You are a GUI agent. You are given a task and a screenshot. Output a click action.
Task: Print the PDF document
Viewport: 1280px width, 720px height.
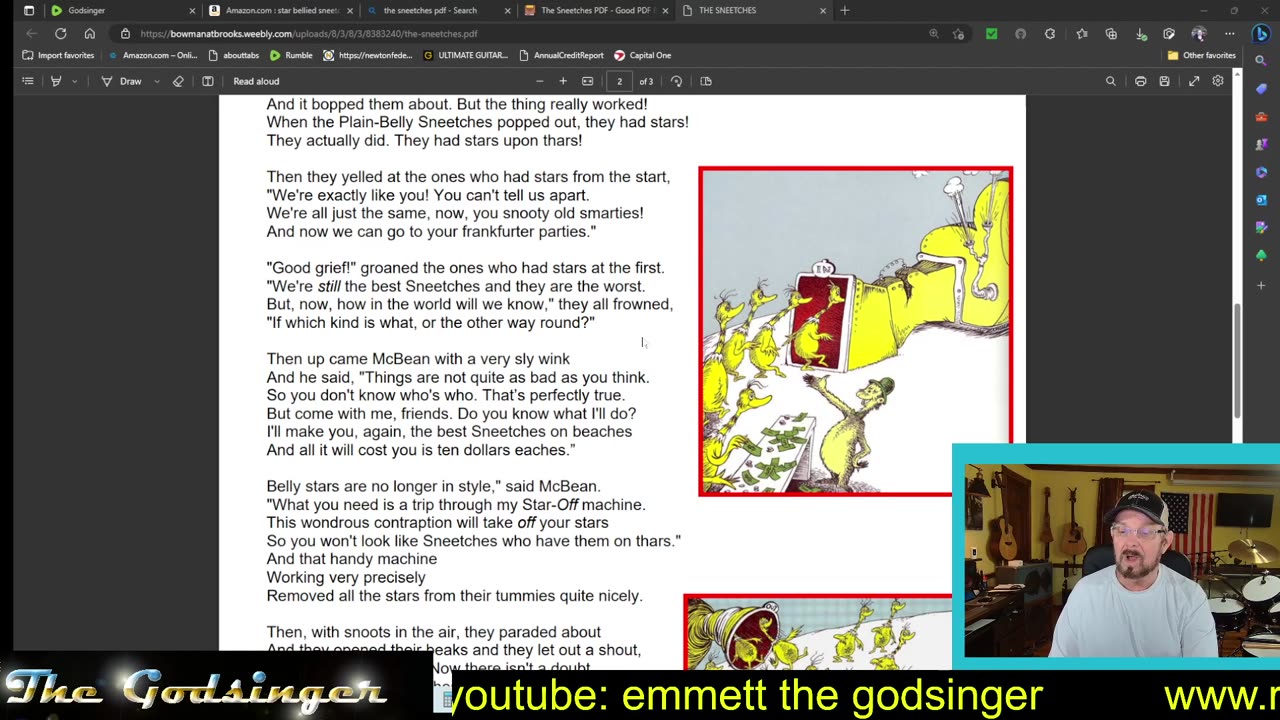[x=1140, y=81]
